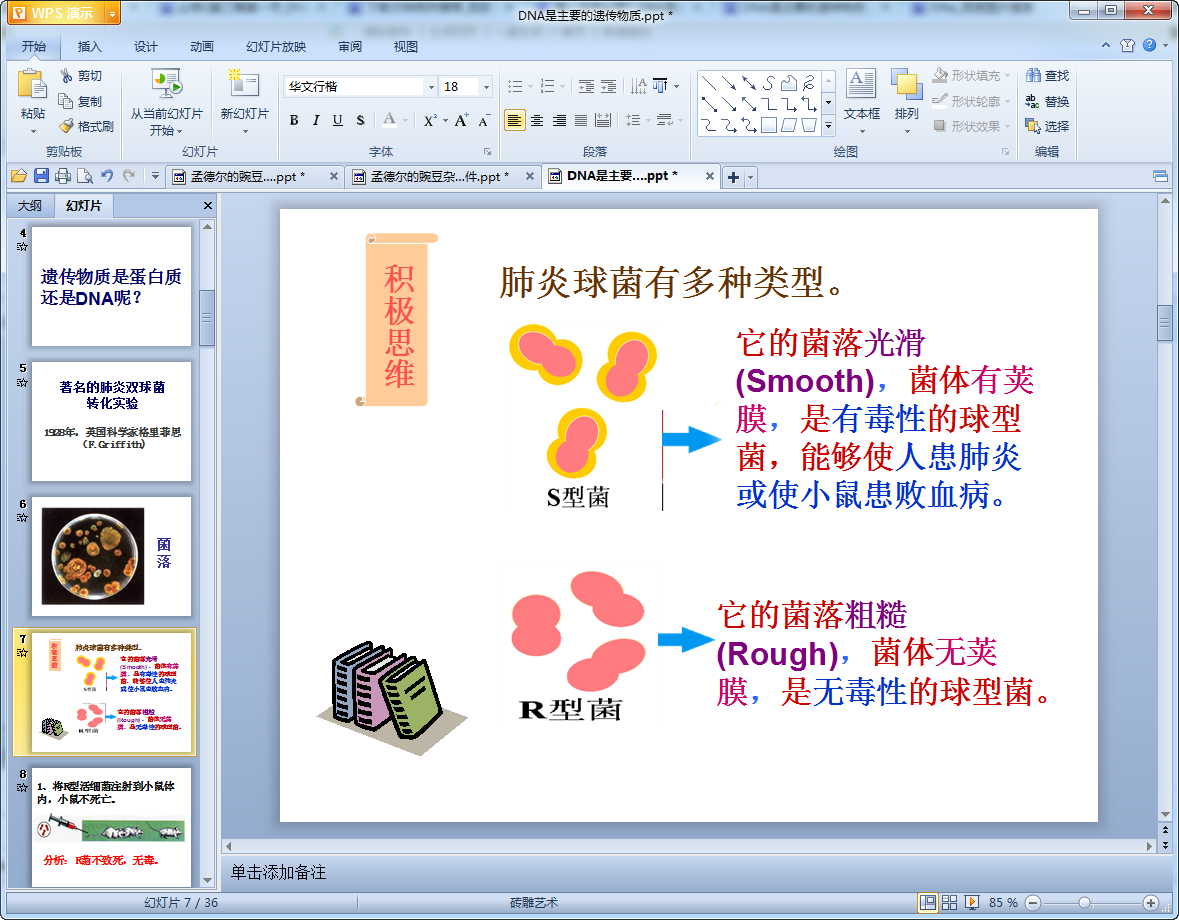Click the zoom out minus button

click(1033, 902)
